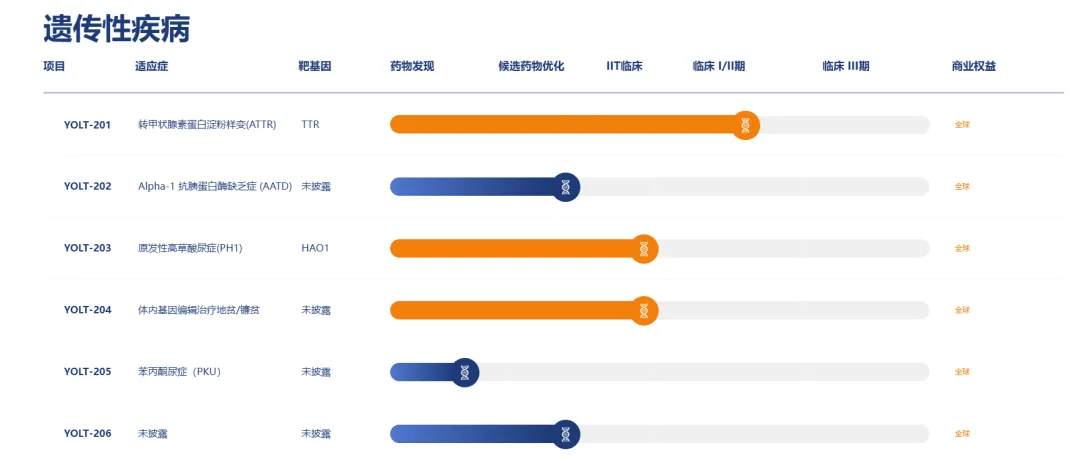The height and width of the screenshot is (462, 1080).
Task: Click the DNA icon on YOLT-206 progress bar
Action: [x=566, y=433]
